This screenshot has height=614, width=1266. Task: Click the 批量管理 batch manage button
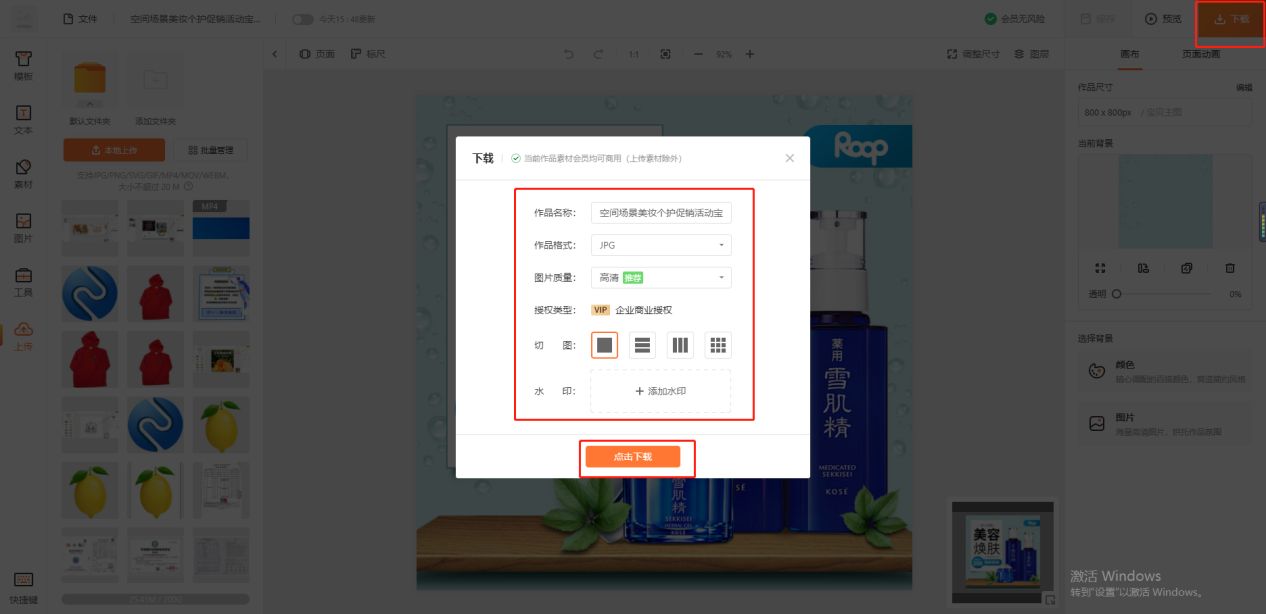click(x=211, y=150)
